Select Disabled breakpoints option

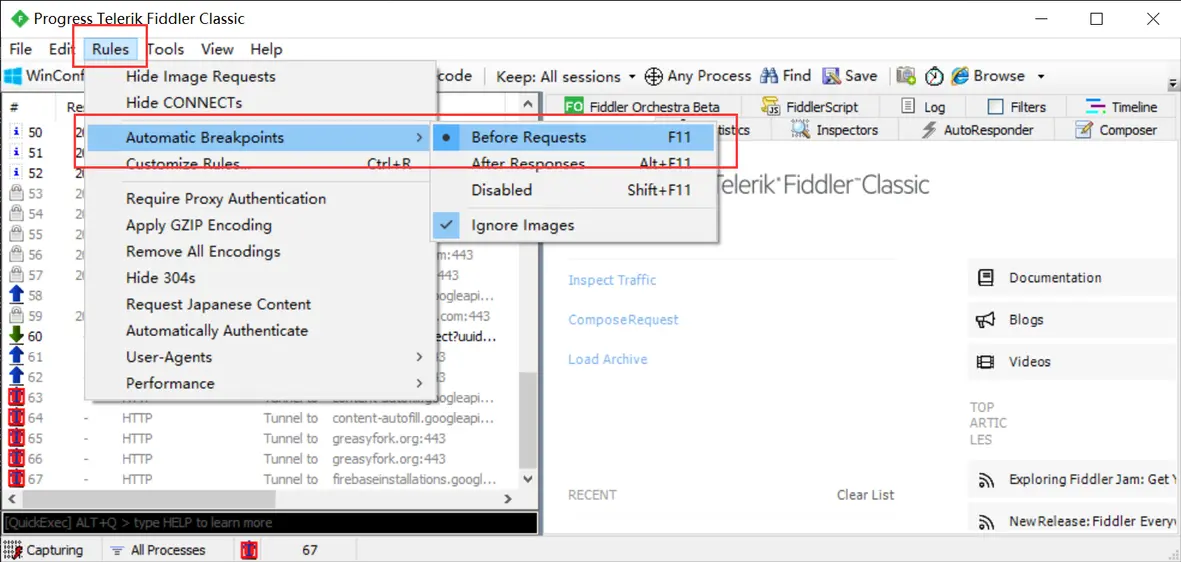(501, 190)
